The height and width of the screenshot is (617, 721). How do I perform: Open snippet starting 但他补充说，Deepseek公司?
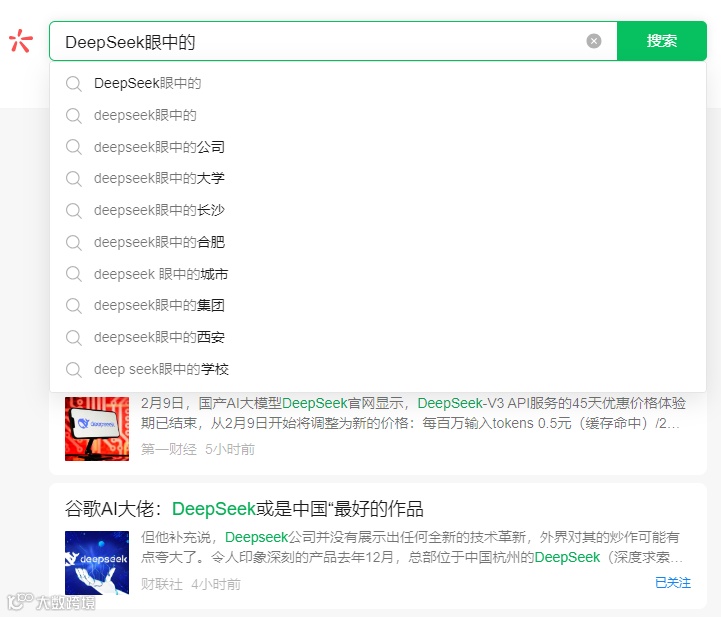click(412, 547)
